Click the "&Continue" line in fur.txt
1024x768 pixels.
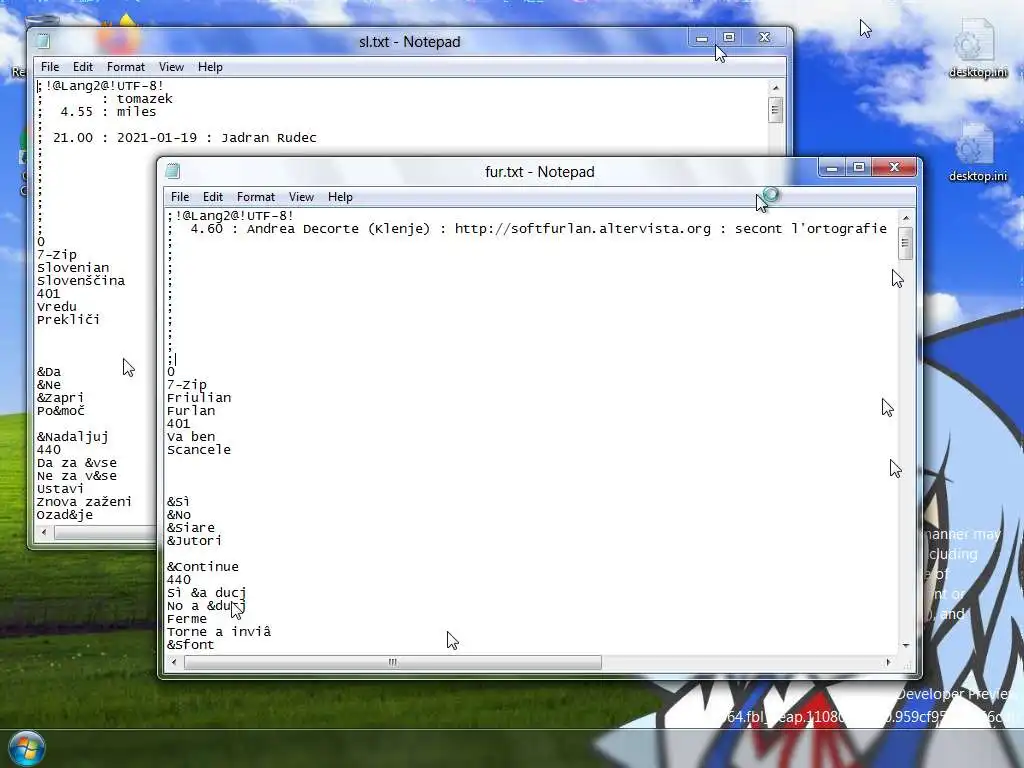coord(202,567)
